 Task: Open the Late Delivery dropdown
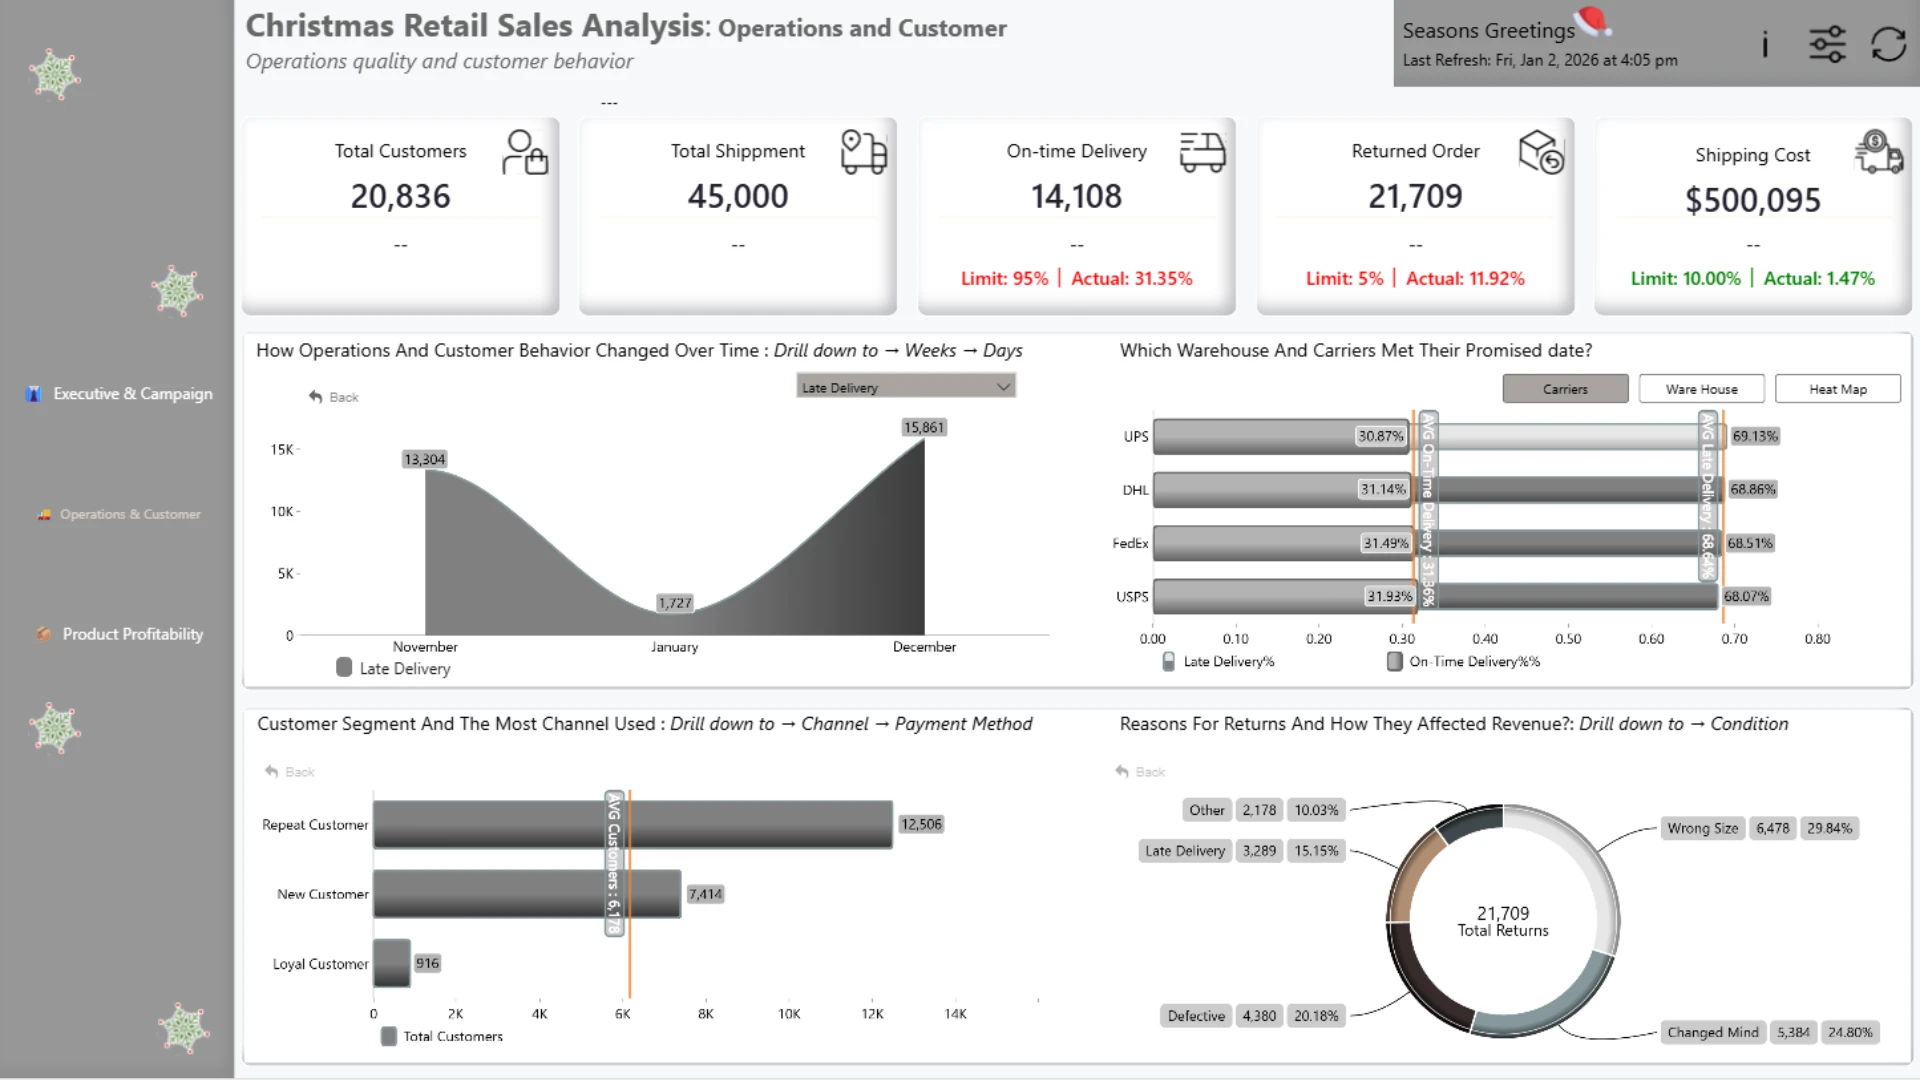click(906, 387)
